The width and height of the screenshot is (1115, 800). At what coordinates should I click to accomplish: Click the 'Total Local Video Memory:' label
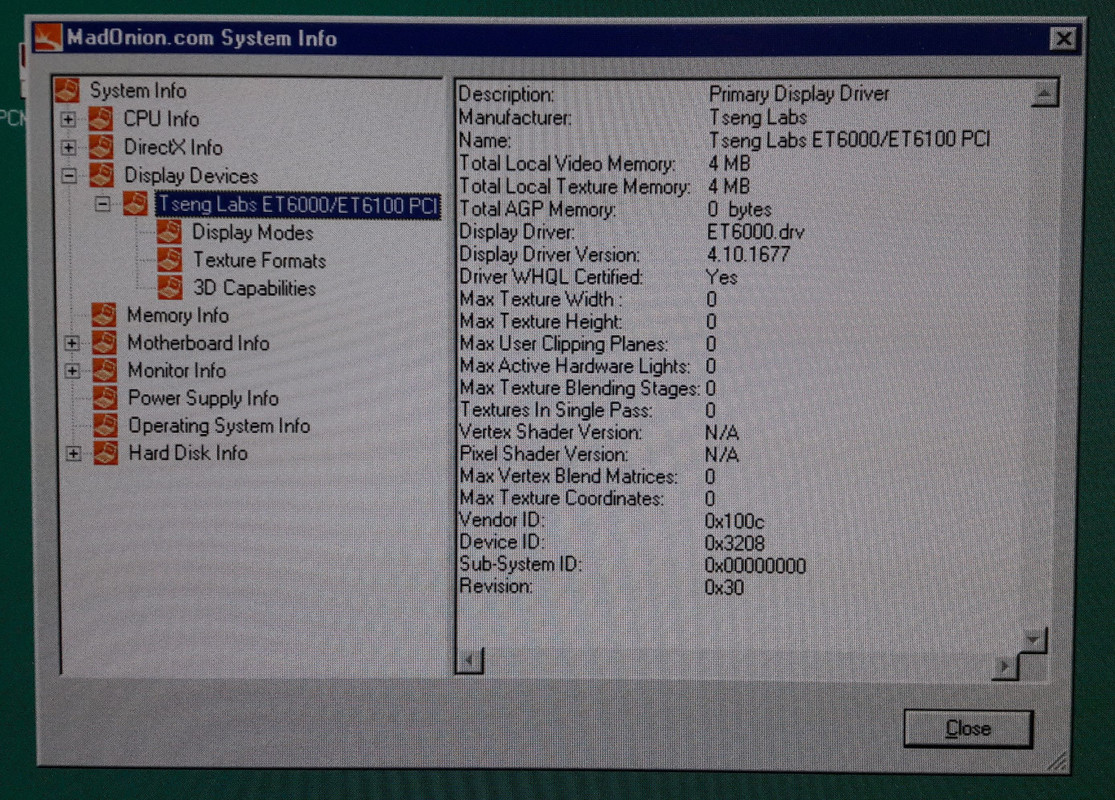coord(567,164)
